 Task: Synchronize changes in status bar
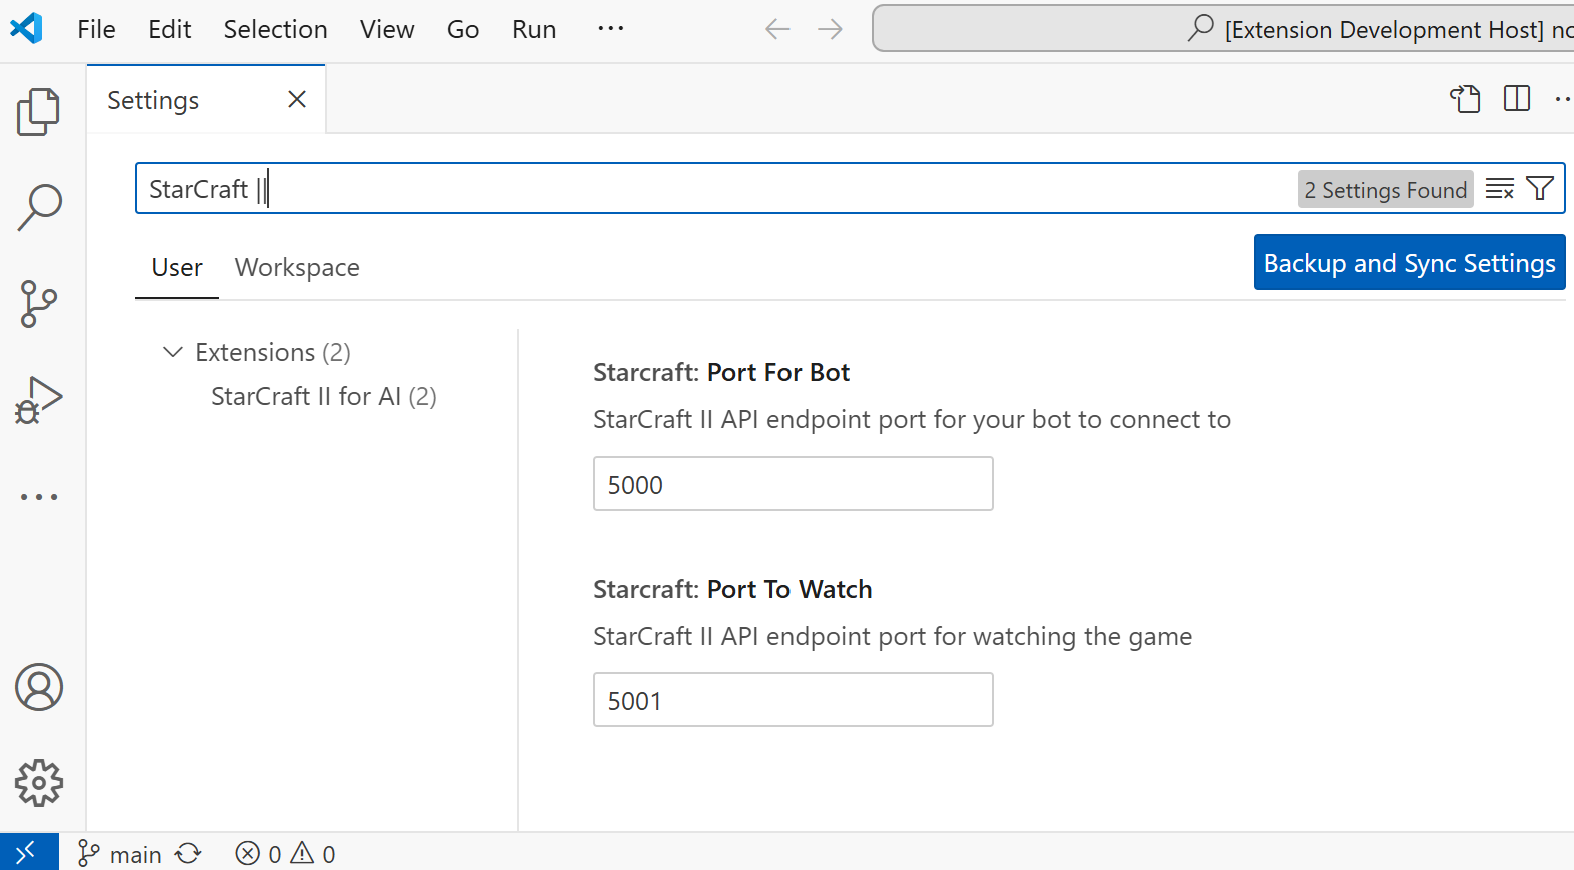click(188, 854)
